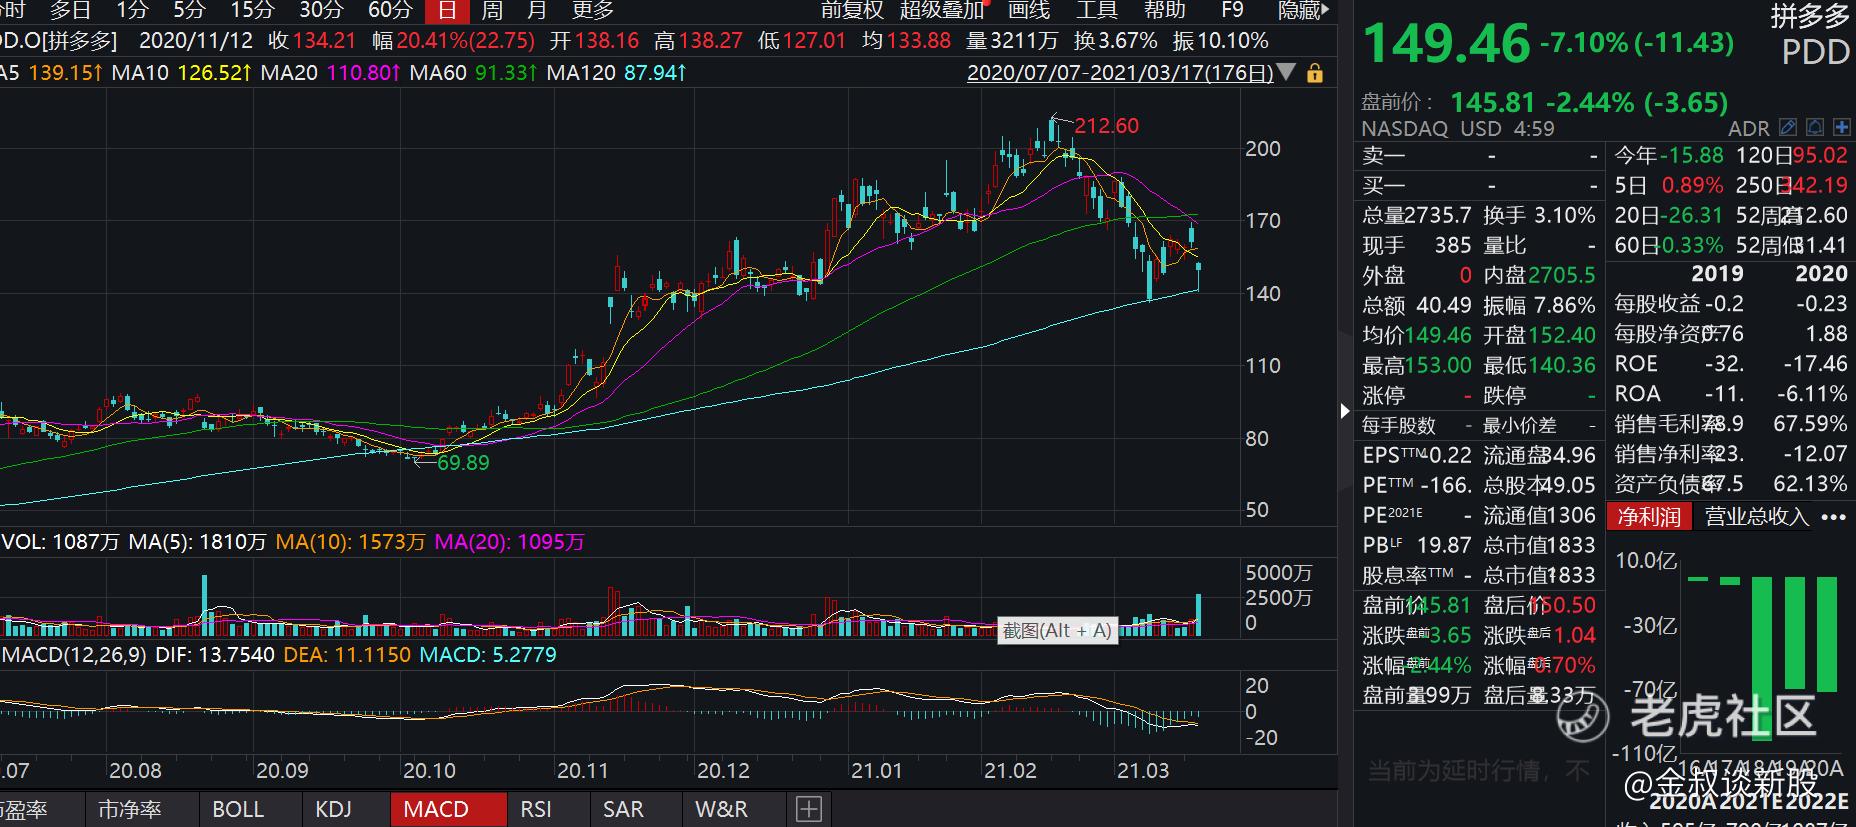This screenshot has width=1856, height=827.
Task: Click the 开盘 152.40 value
Action: pyautogui.click(x=1563, y=336)
